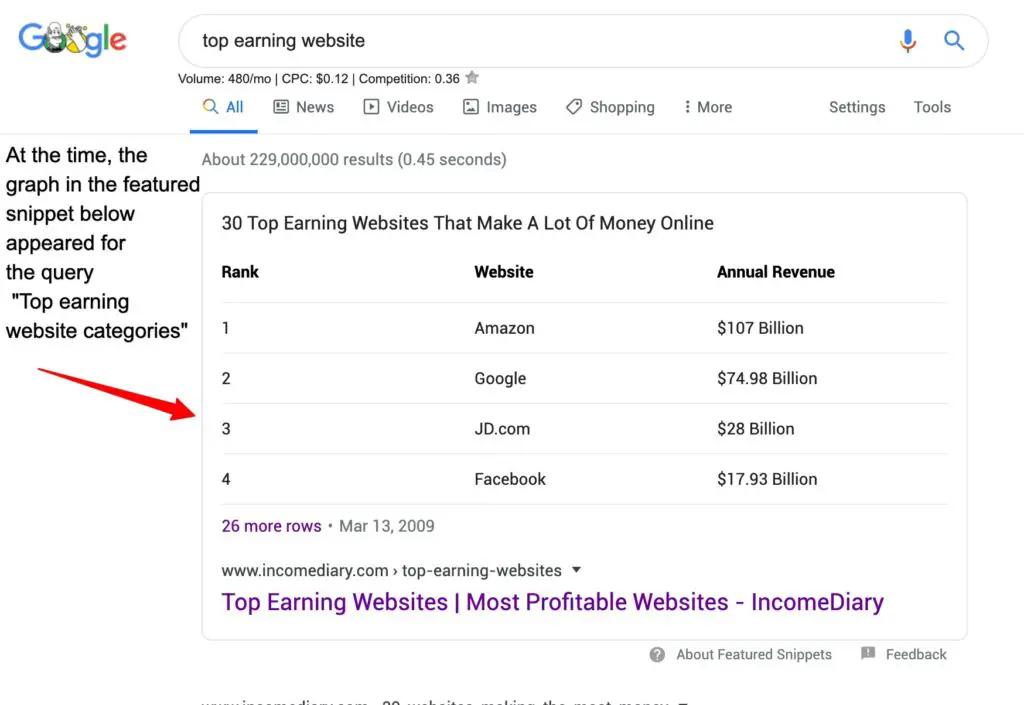Click the blue search magnifier icon

point(954,40)
